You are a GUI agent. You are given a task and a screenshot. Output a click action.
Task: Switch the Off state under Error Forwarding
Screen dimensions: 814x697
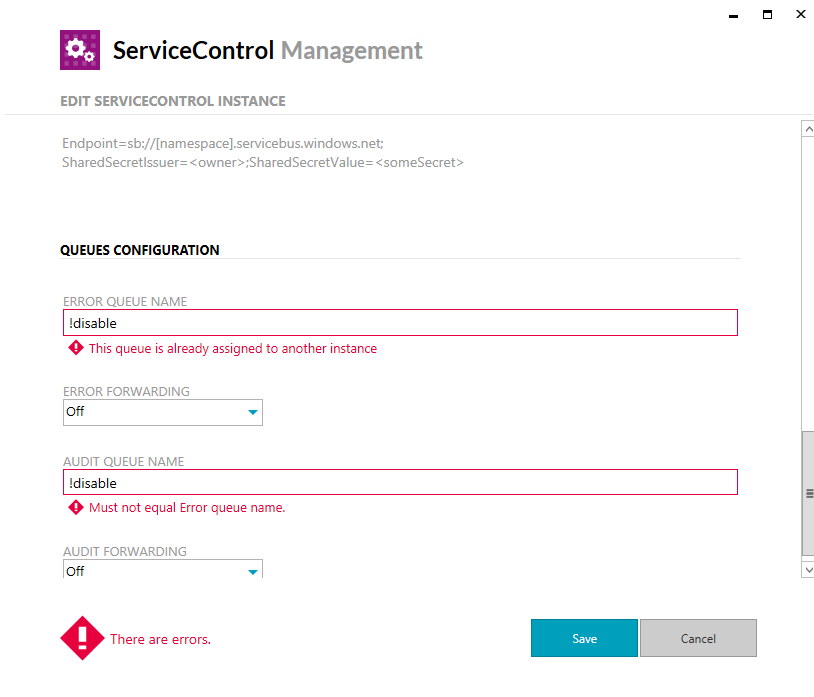pos(162,412)
